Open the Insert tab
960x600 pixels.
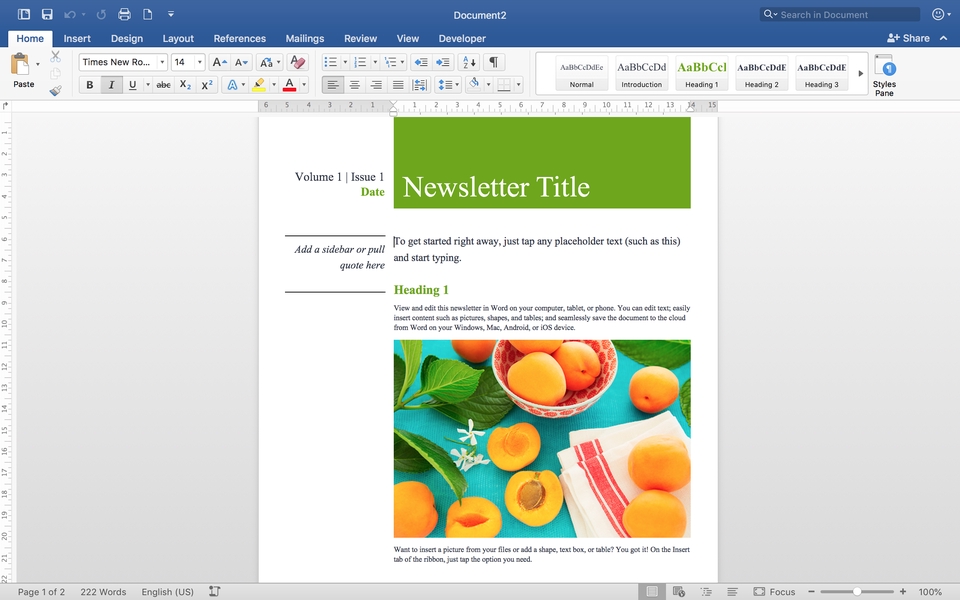point(77,38)
